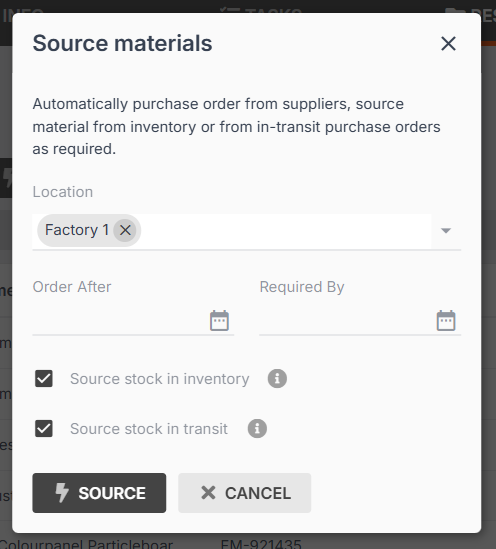Select the Factory 1 chip label
Image resolution: width=496 pixels, height=549 pixels.
tap(77, 230)
